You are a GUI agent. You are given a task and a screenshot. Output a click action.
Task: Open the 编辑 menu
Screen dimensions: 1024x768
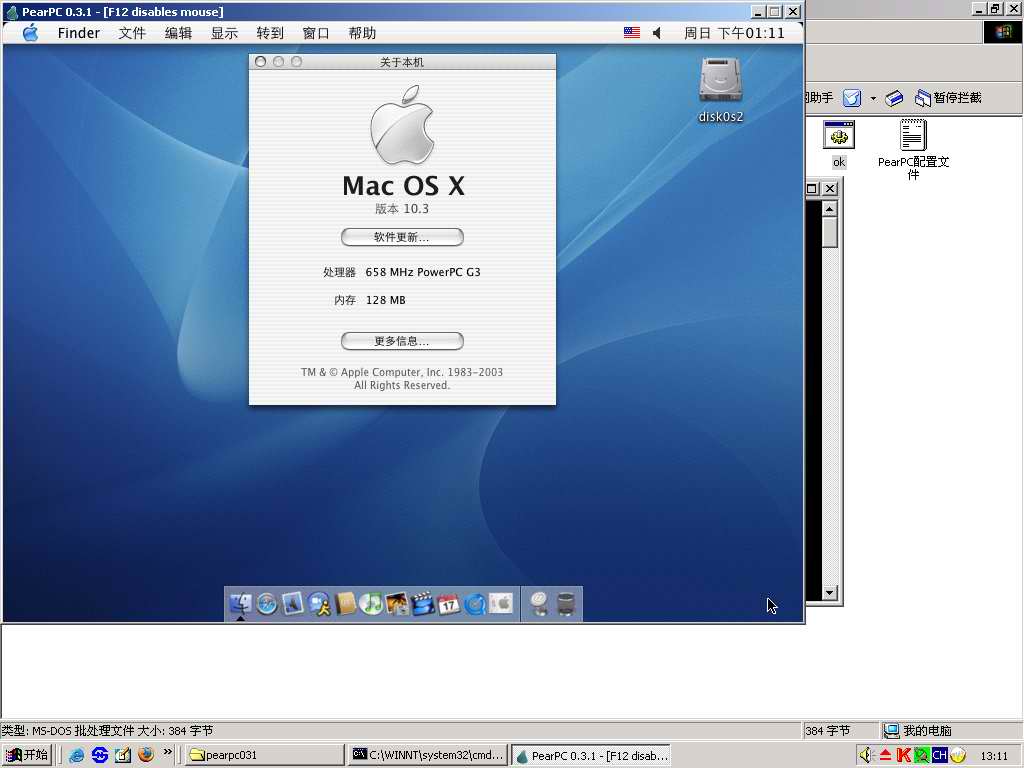(x=178, y=33)
